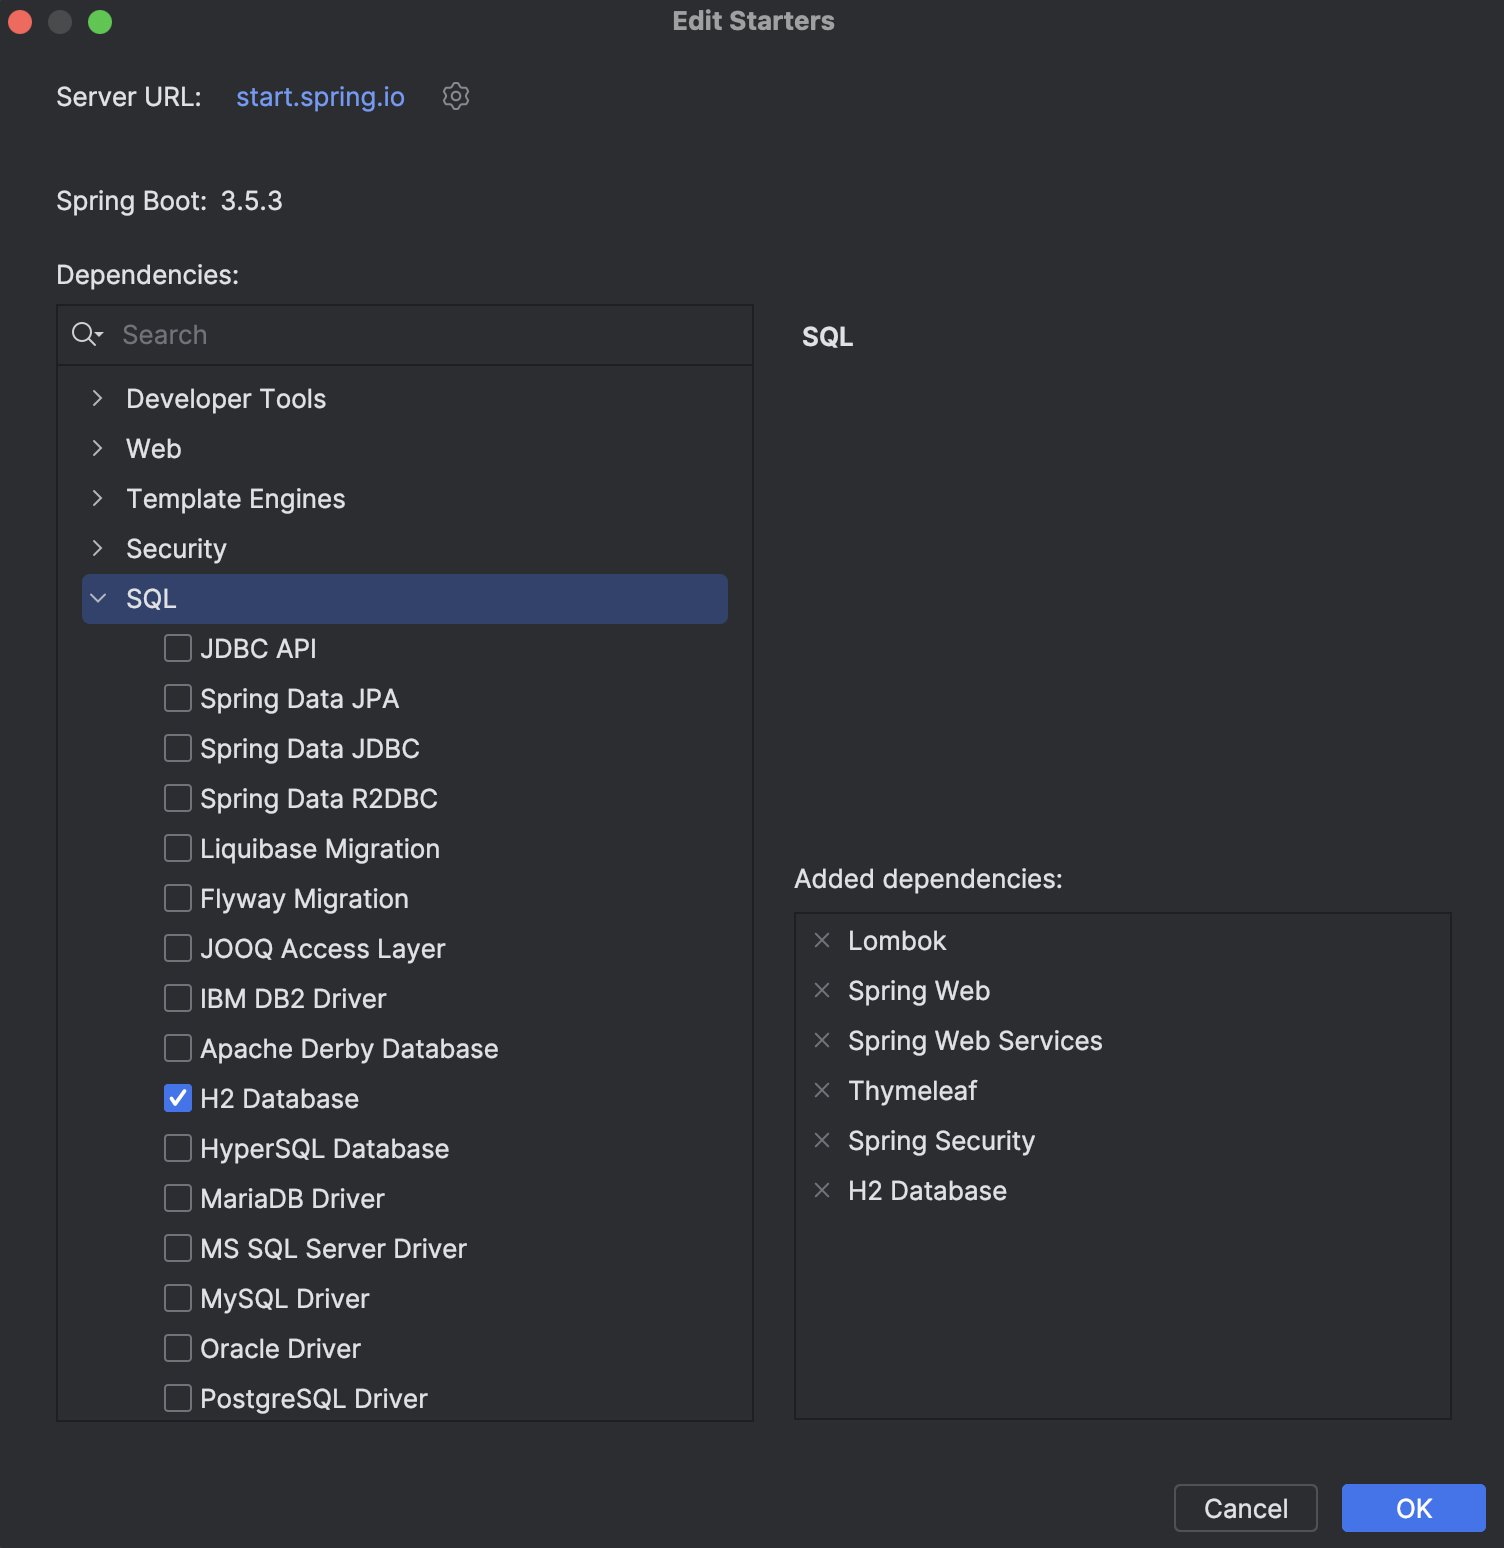Enable the JDBC API checkbox
This screenshot has width=1504, height=1548.
pyautogui.click(x=178, y=648)
